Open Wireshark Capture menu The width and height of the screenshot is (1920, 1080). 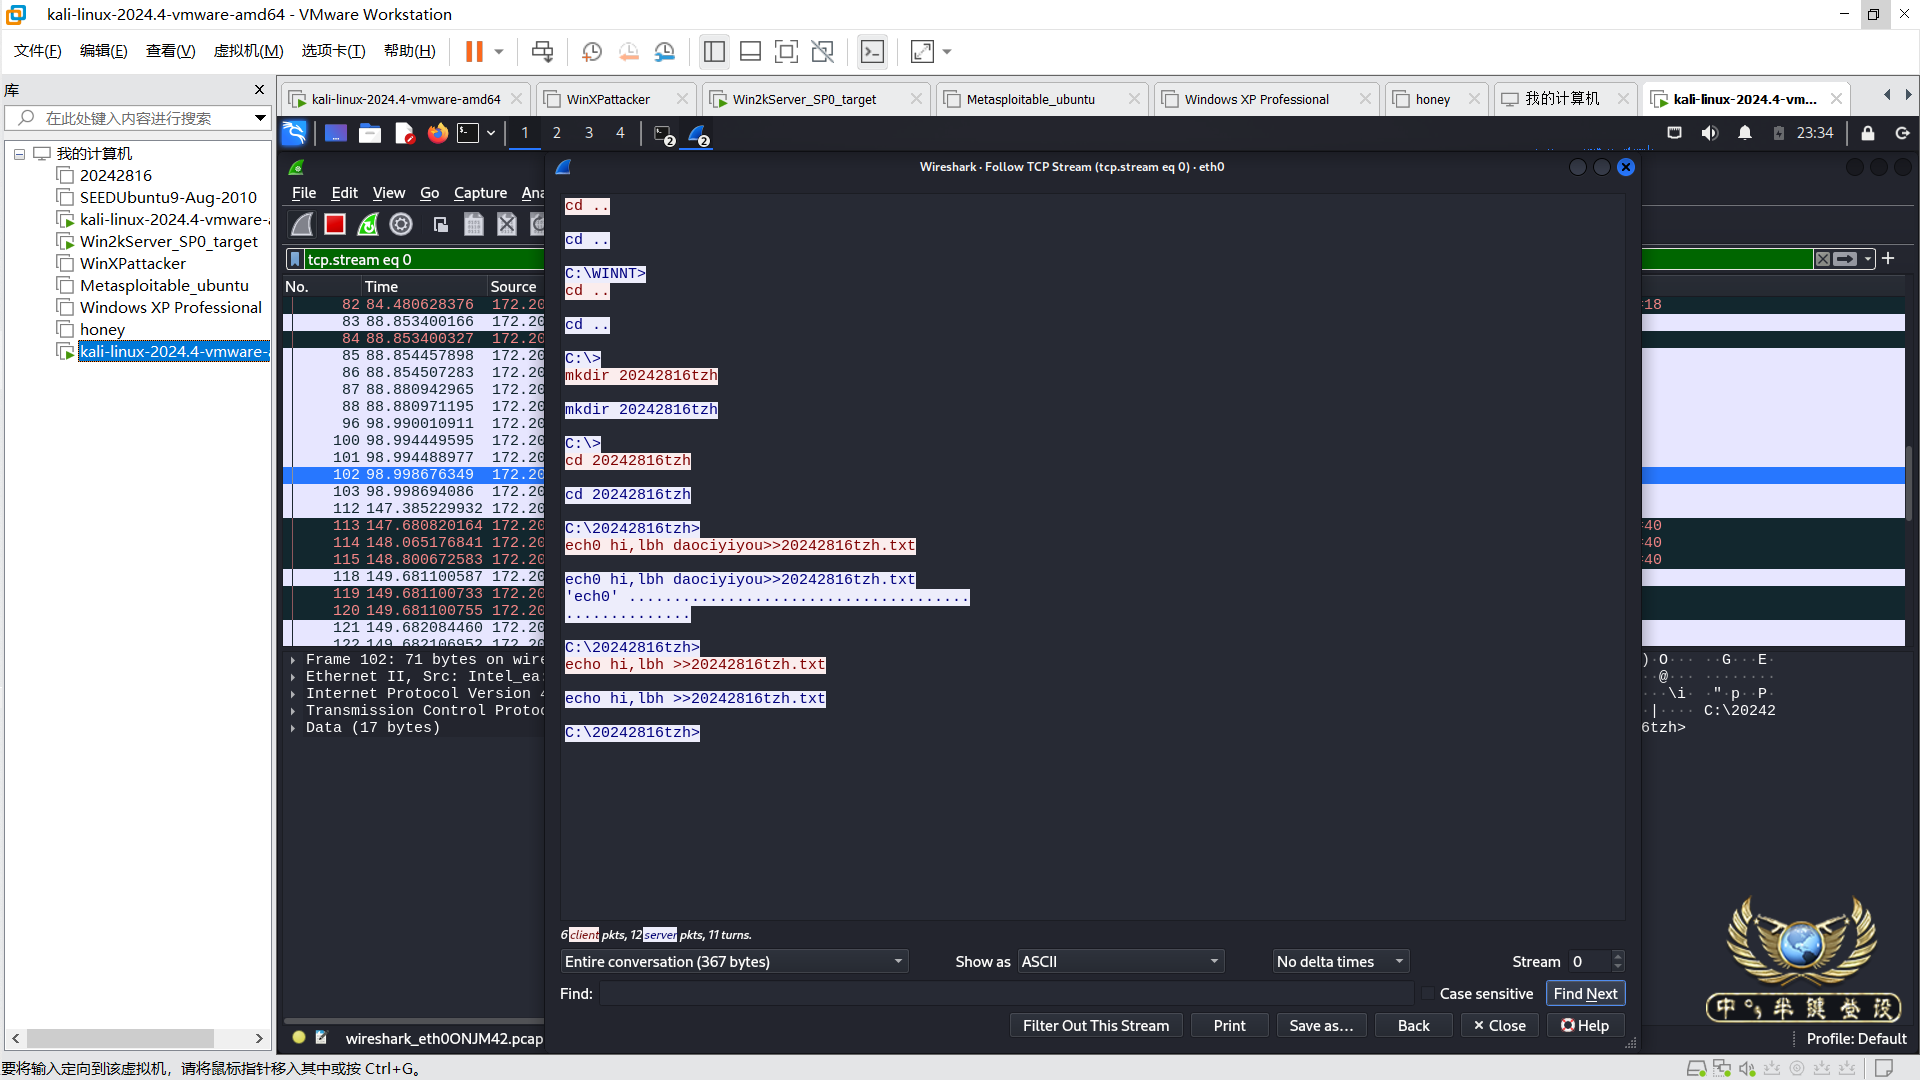480,193
